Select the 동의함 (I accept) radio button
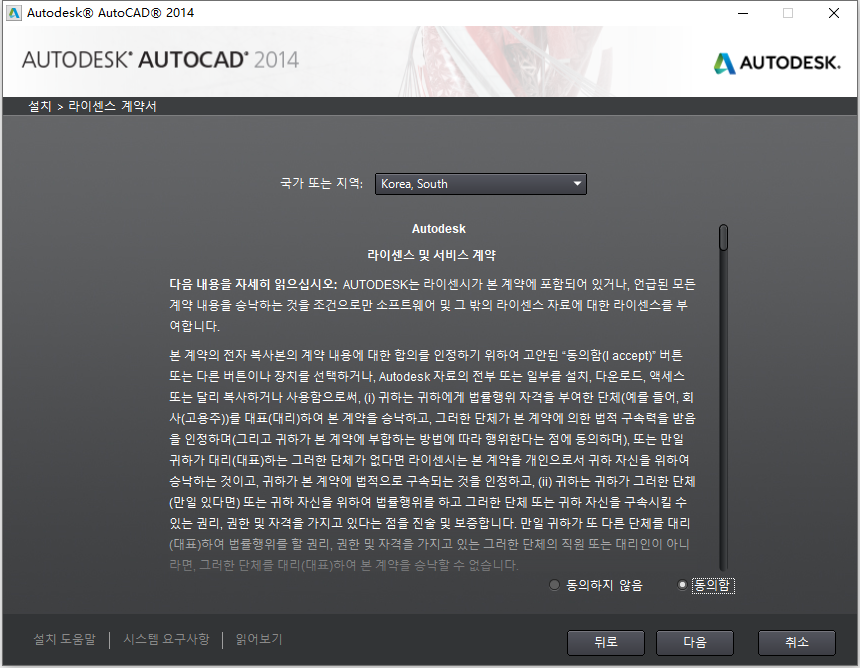 [x=682, y=585]
